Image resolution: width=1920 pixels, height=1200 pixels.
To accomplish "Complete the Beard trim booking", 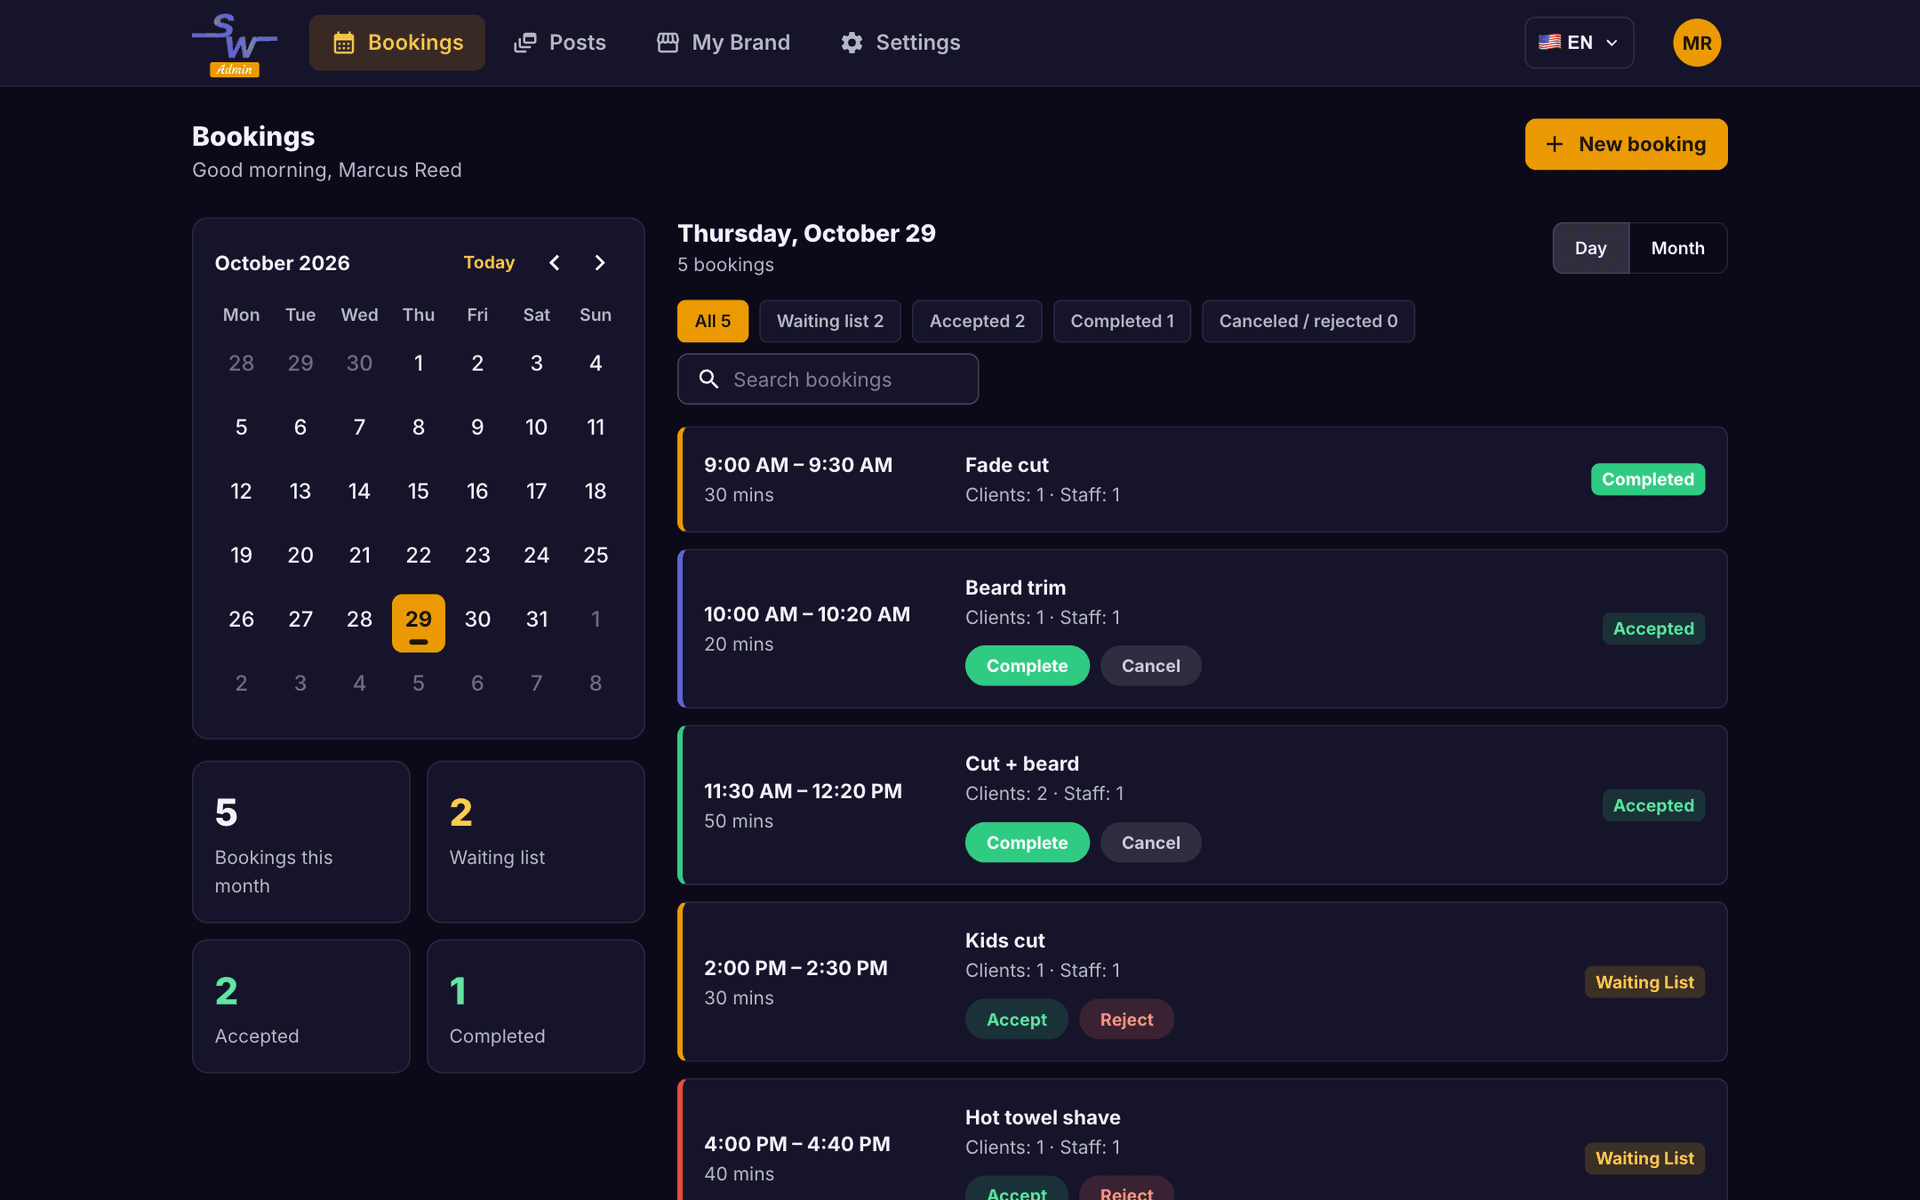I will pyautogui.click(x=1027, y=666).
